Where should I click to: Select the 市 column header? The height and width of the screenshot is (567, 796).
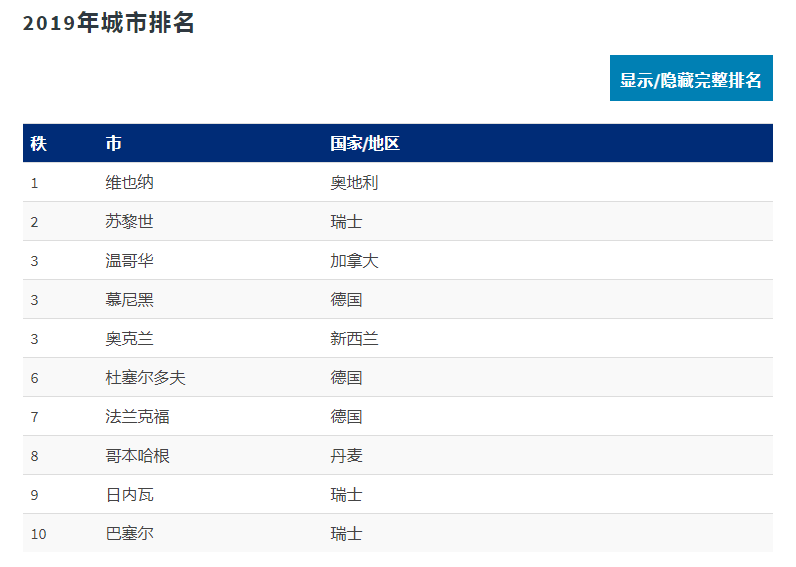[113, 144]
